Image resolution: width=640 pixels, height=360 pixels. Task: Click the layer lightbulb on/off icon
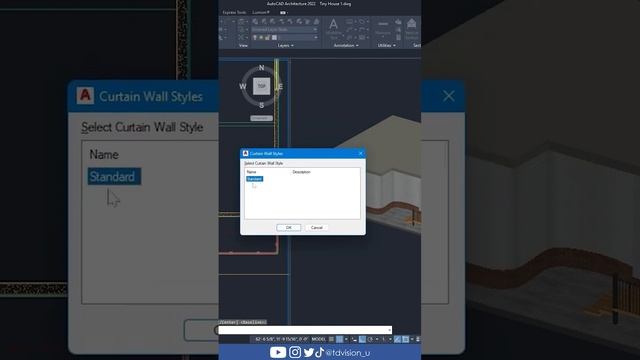[x=255, y=37]
